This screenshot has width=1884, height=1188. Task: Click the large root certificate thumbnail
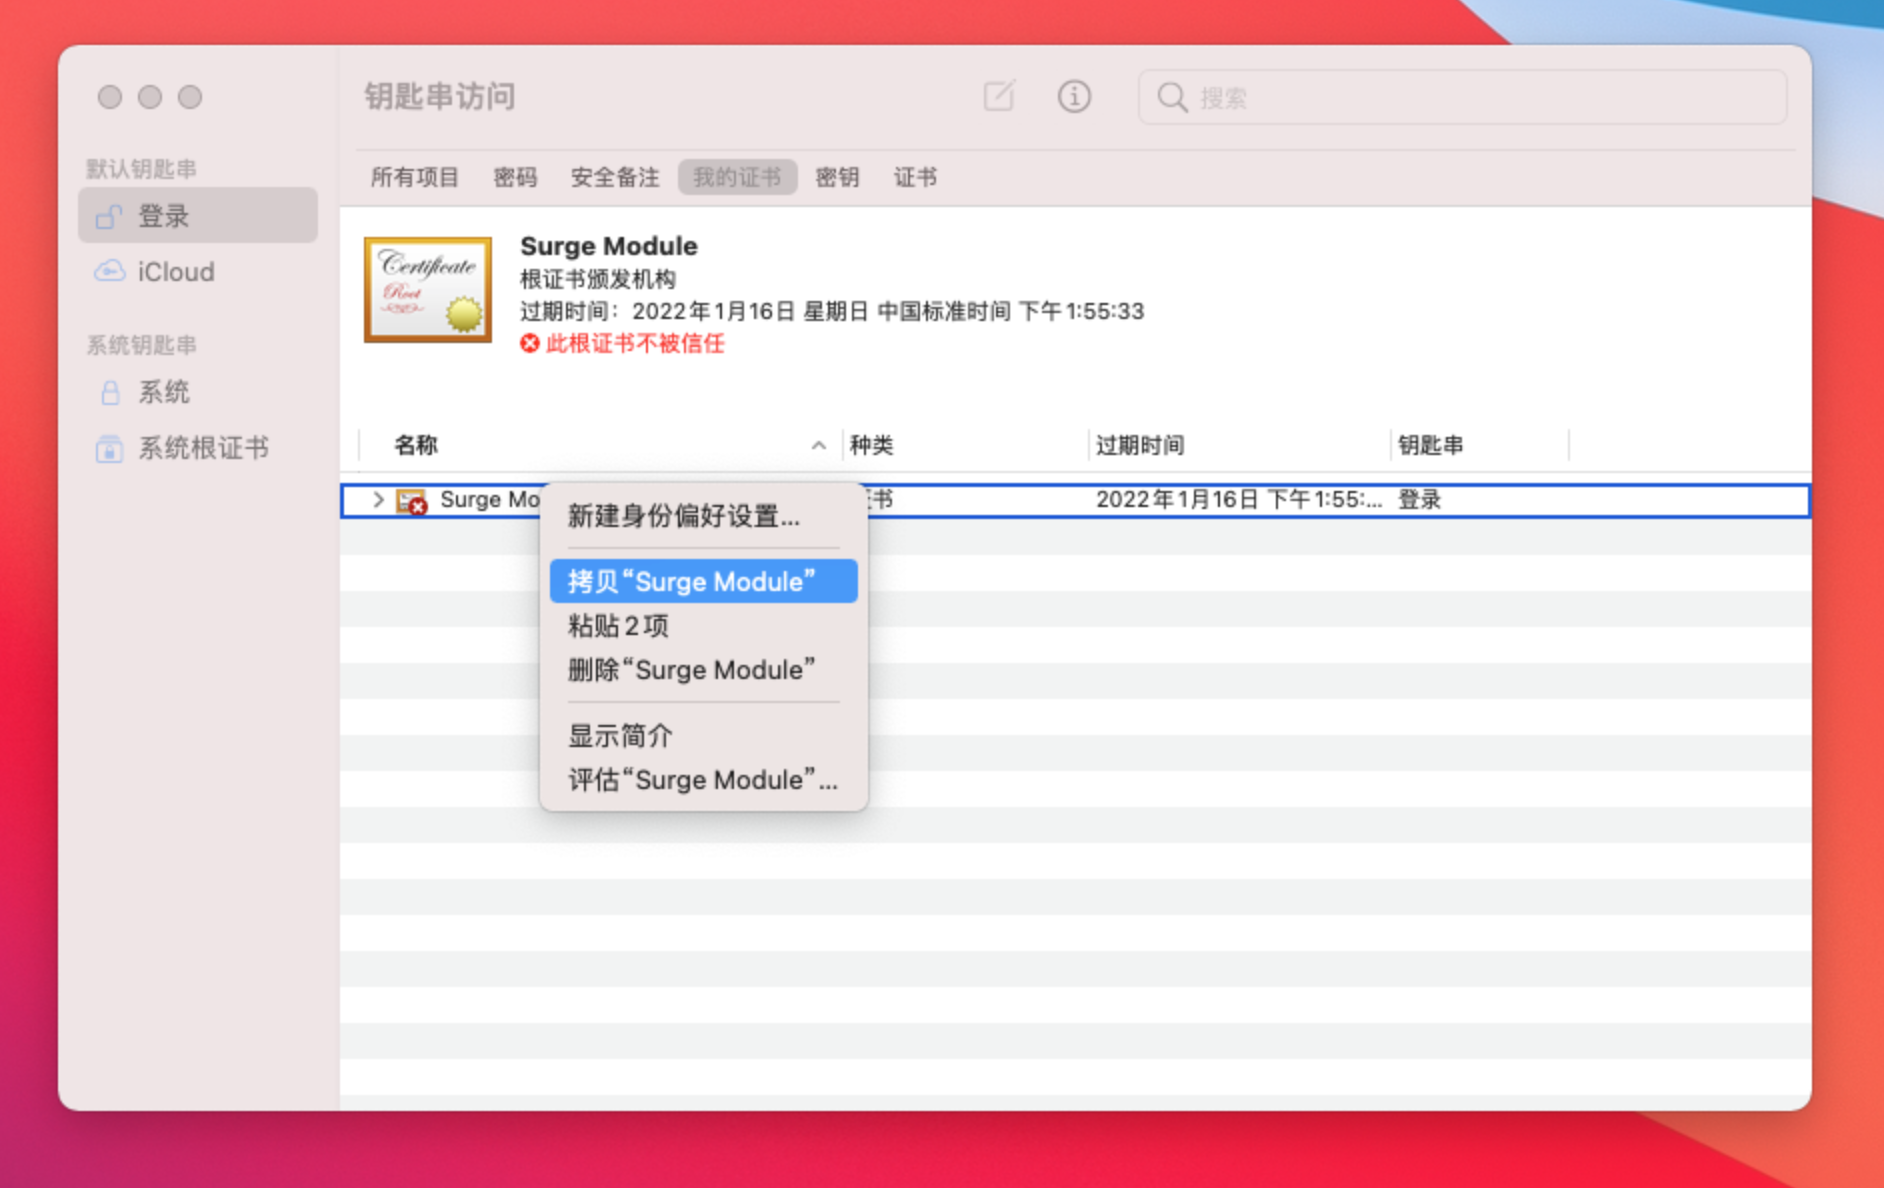pos(428,290)
